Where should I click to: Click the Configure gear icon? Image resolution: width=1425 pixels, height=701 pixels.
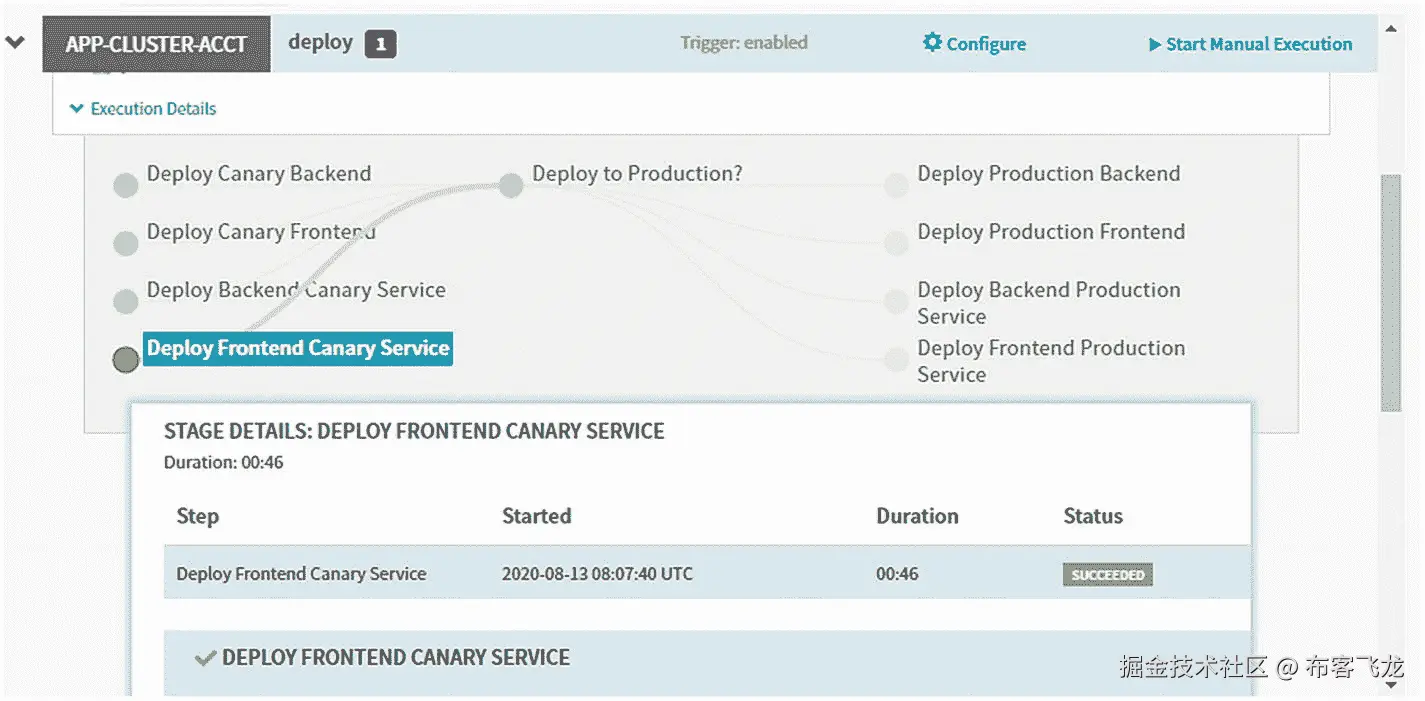coord(932,43)
